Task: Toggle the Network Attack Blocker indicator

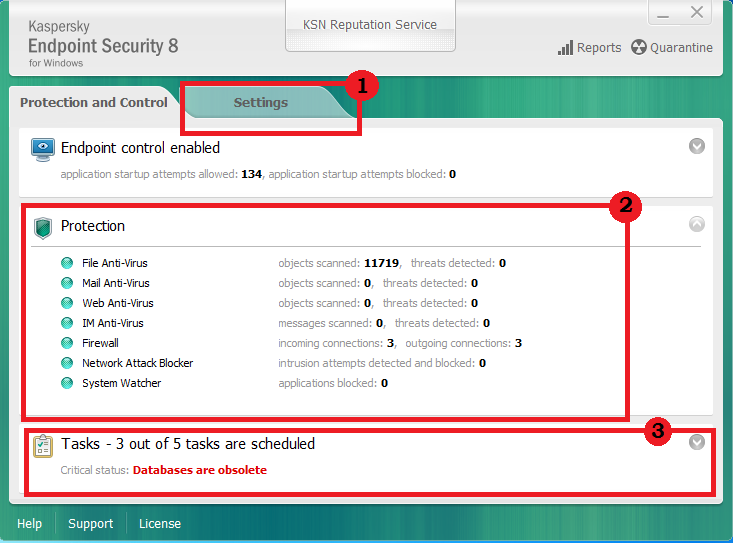Action: point(67,363)
